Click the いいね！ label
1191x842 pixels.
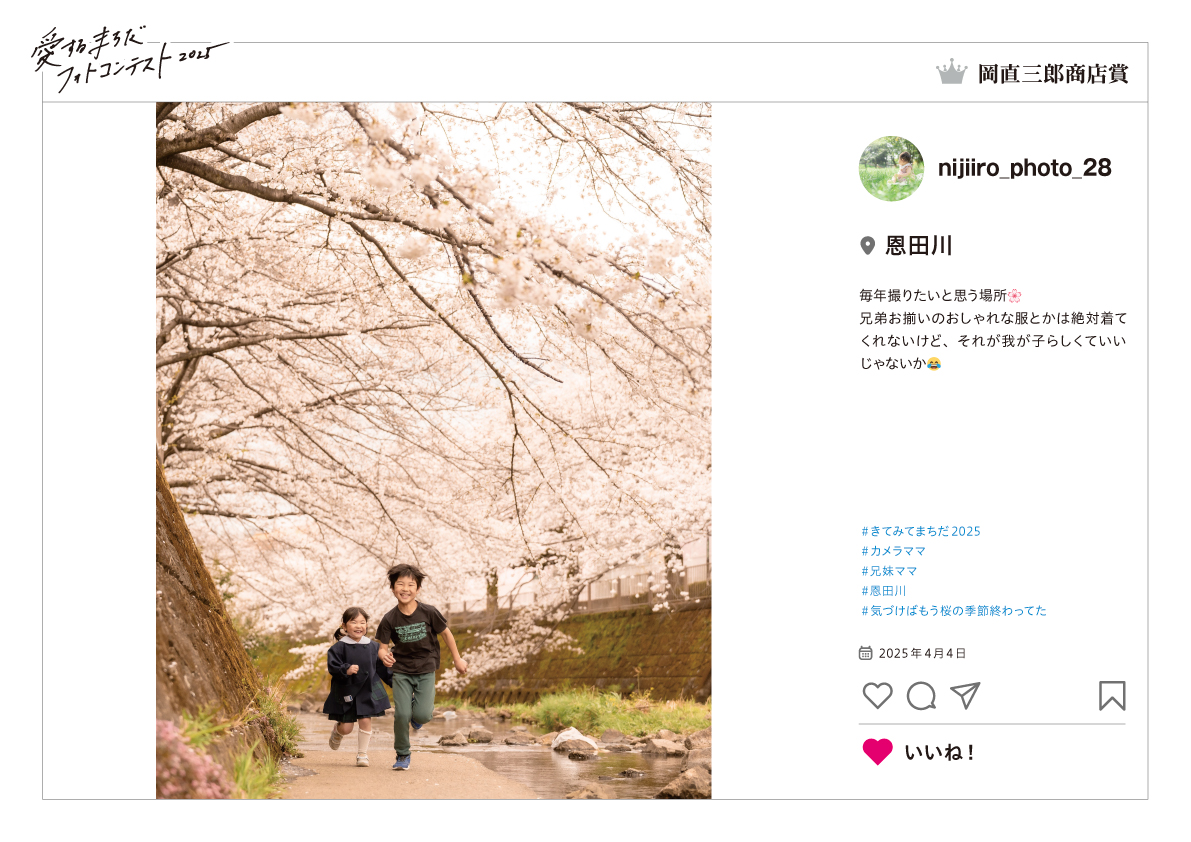[939, 752]
